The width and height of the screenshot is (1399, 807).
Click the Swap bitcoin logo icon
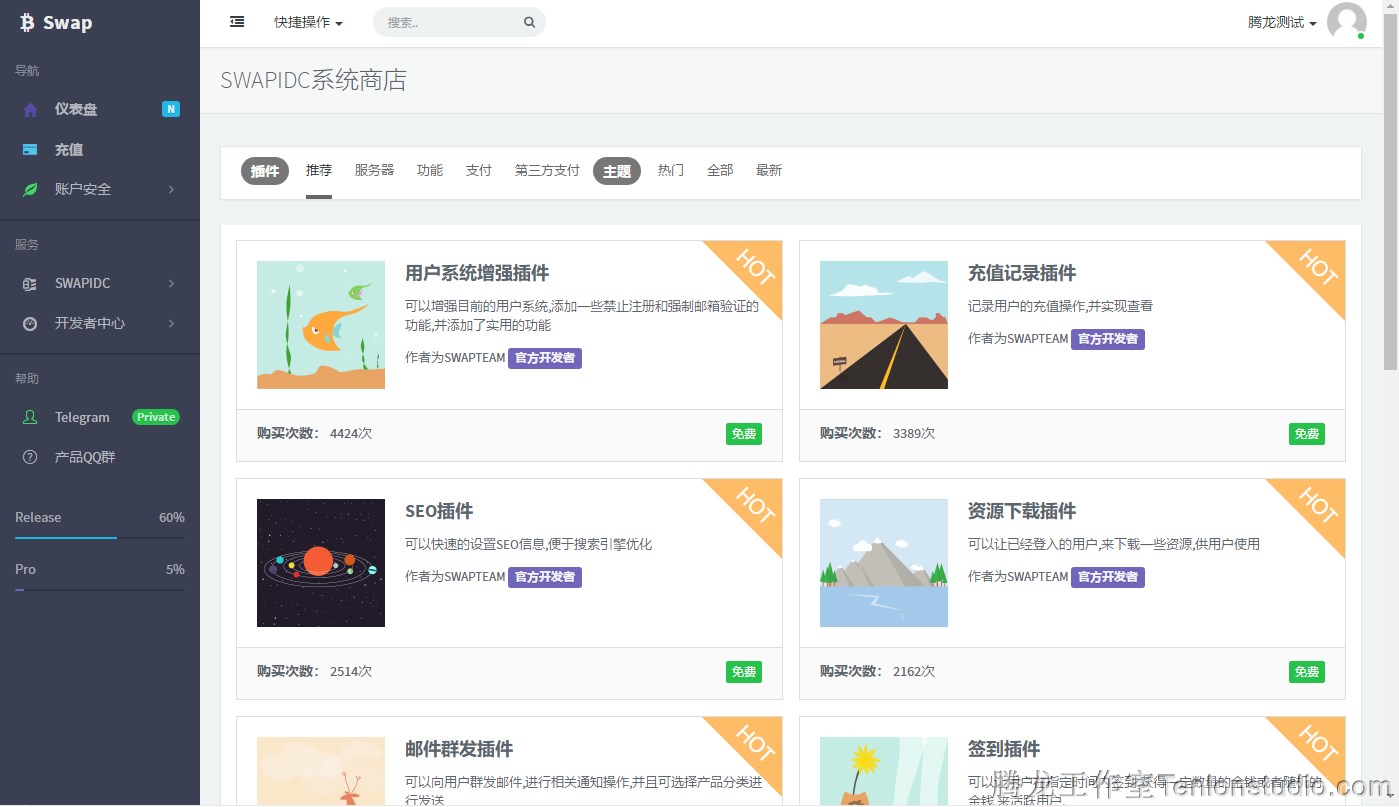27,22
